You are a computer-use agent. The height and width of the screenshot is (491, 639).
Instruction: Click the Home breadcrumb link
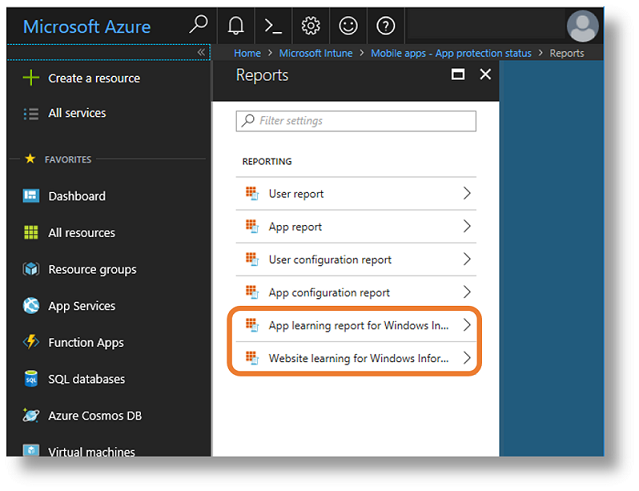(x=247, y=53)
